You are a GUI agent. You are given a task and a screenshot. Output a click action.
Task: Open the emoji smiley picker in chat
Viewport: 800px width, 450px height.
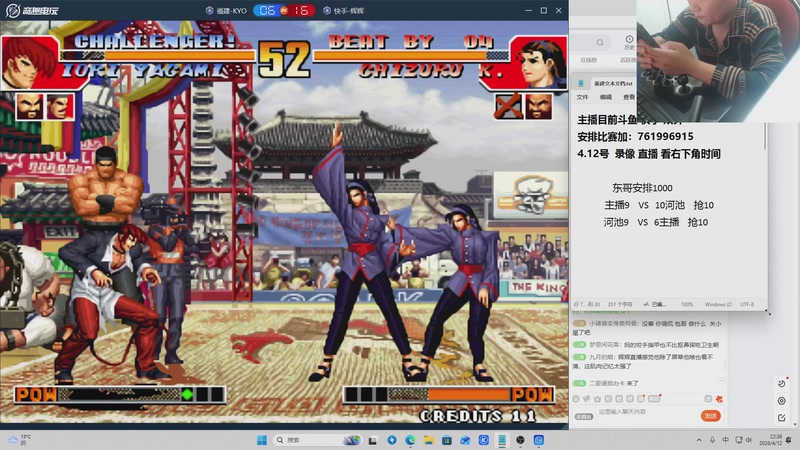[576, 399]
